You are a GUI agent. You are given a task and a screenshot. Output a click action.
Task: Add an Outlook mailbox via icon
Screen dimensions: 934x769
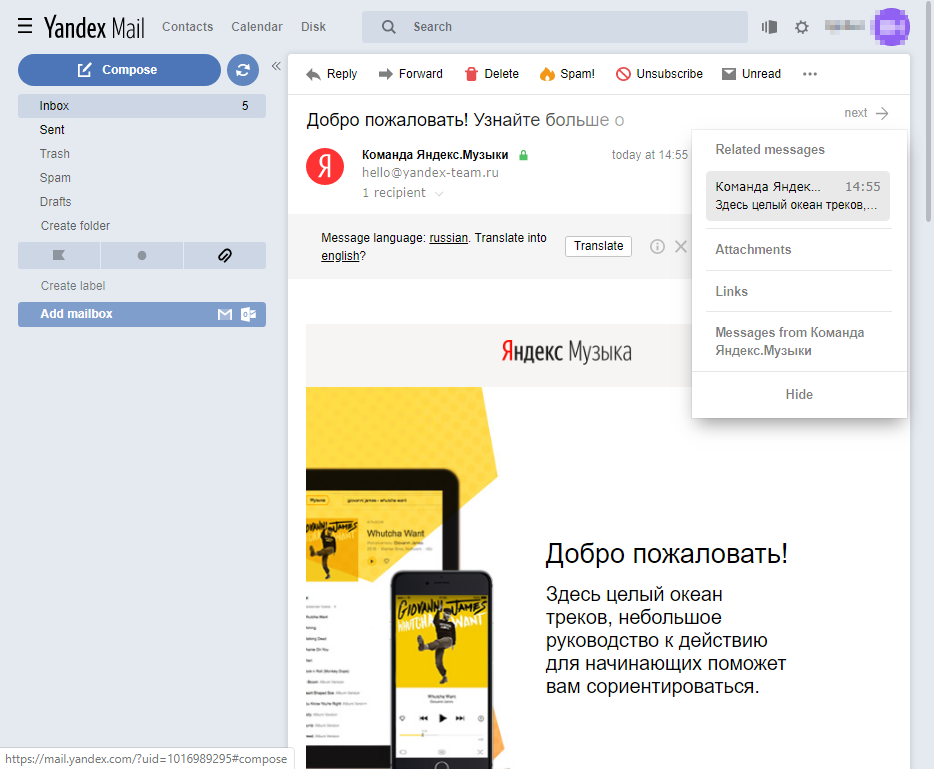(248, 315)
